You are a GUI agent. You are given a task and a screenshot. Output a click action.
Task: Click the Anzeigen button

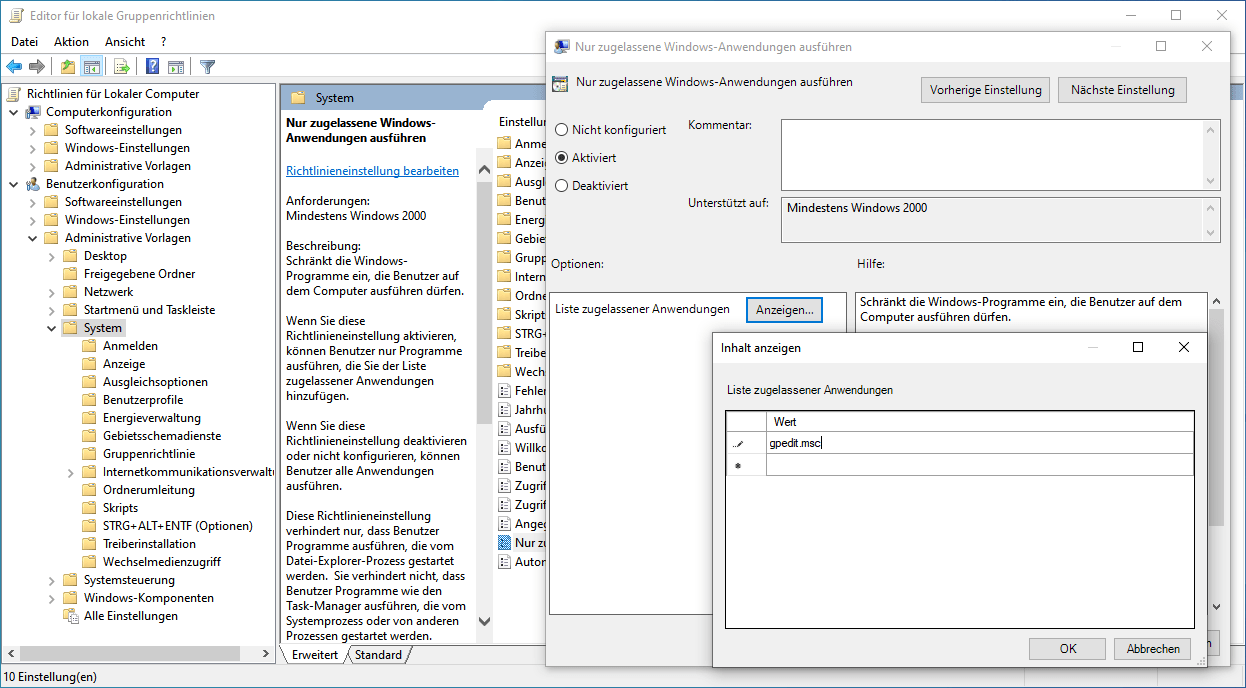click(x=784, y=310)
